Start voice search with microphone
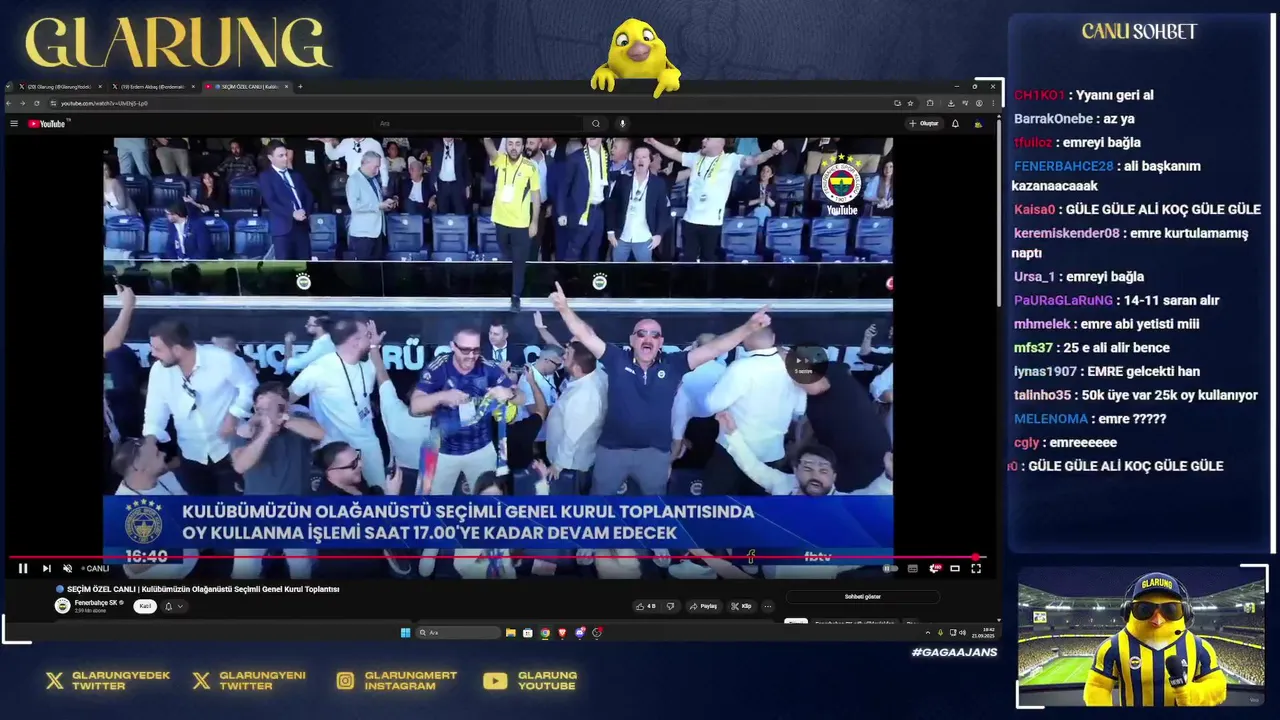1280x720 pixels. 622,124
